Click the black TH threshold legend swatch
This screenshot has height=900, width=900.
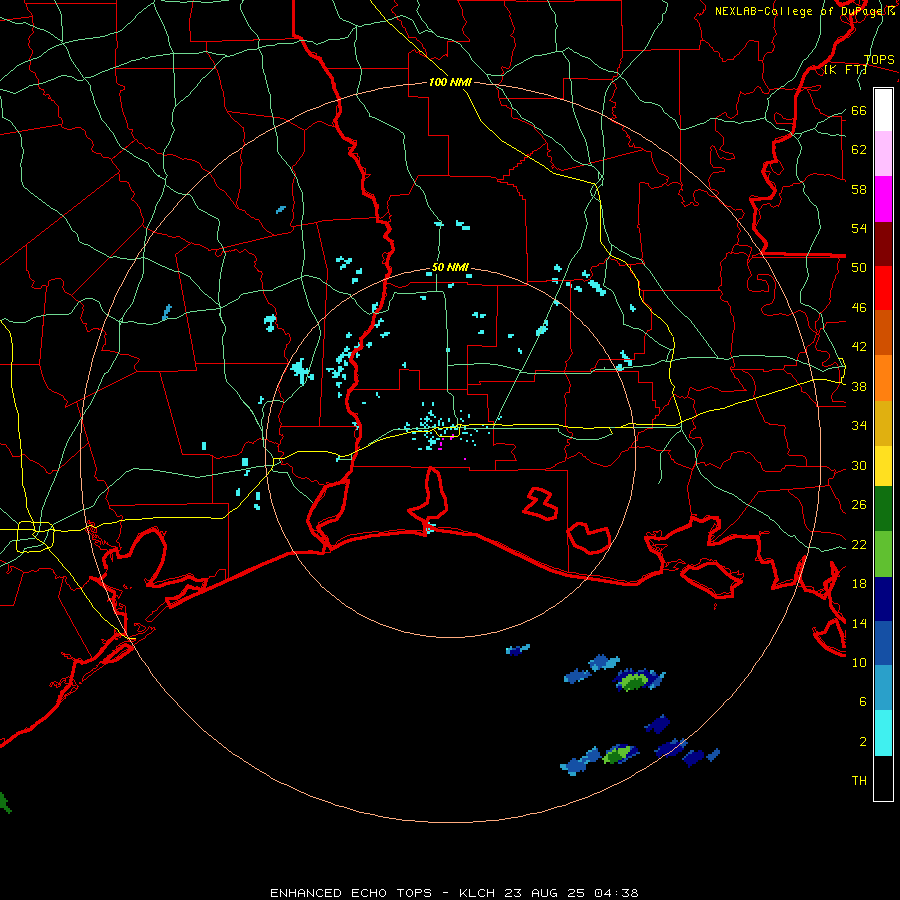(883, 778)
